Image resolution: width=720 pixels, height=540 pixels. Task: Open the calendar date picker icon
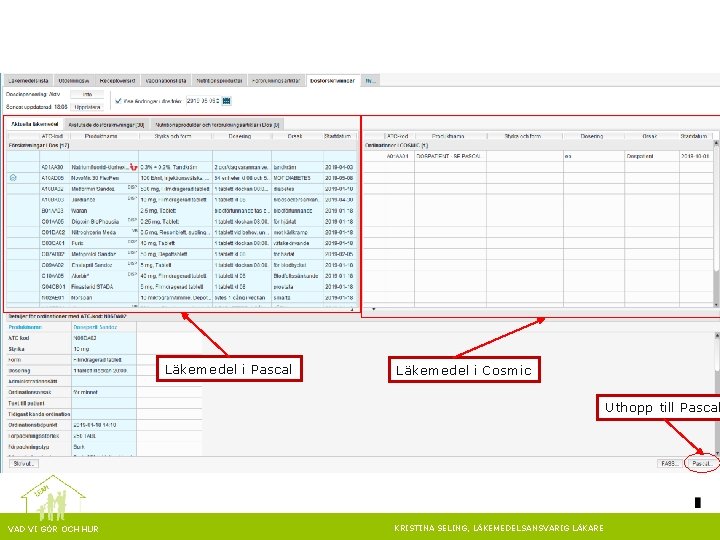tap(226, 101)
